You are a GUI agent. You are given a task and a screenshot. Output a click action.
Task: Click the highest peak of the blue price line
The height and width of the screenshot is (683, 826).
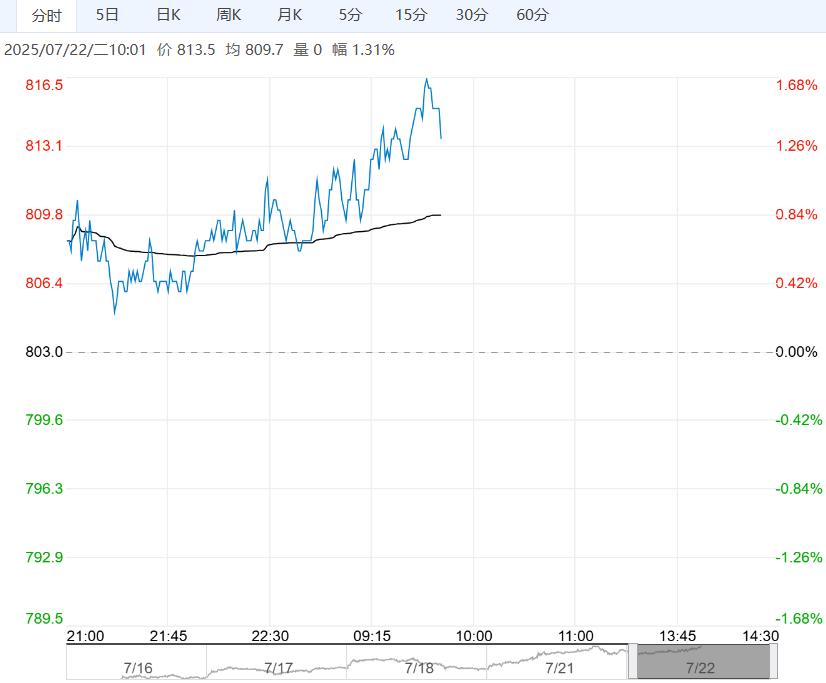coord(427,78)
